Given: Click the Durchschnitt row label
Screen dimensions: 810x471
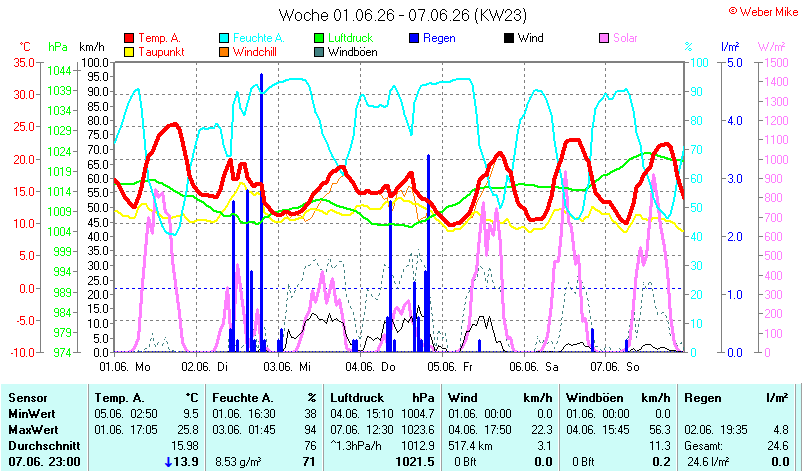Looking at the screenshot, I should (44, 446).
